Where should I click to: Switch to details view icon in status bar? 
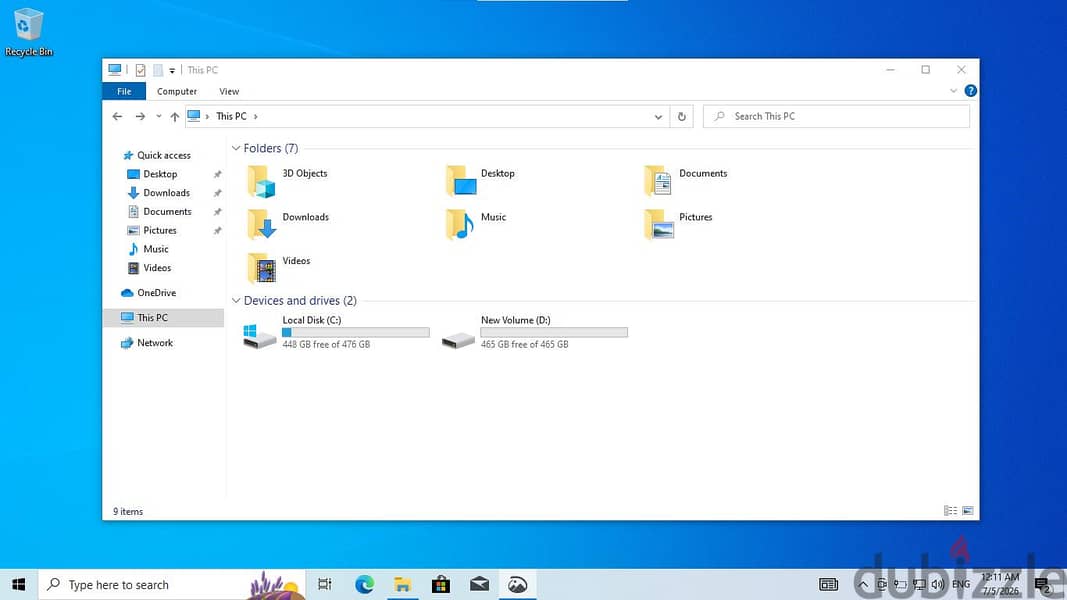pos(950,511)
